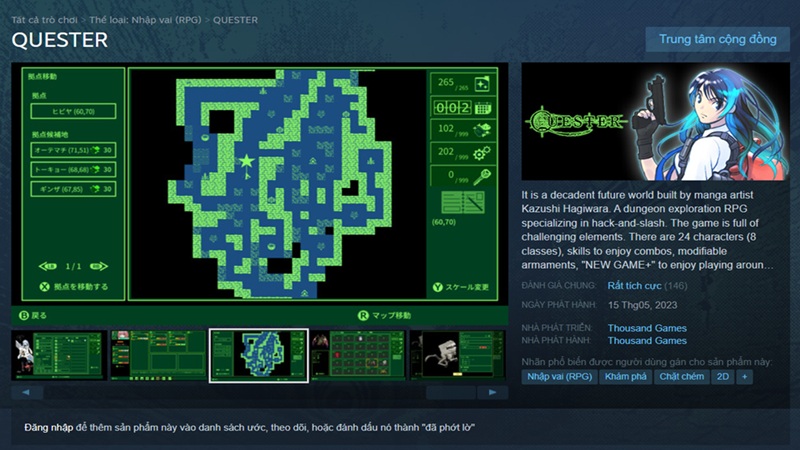800x450 pixels.
Task: Open publisher Thousand Games link
Action: coord(647,340)
